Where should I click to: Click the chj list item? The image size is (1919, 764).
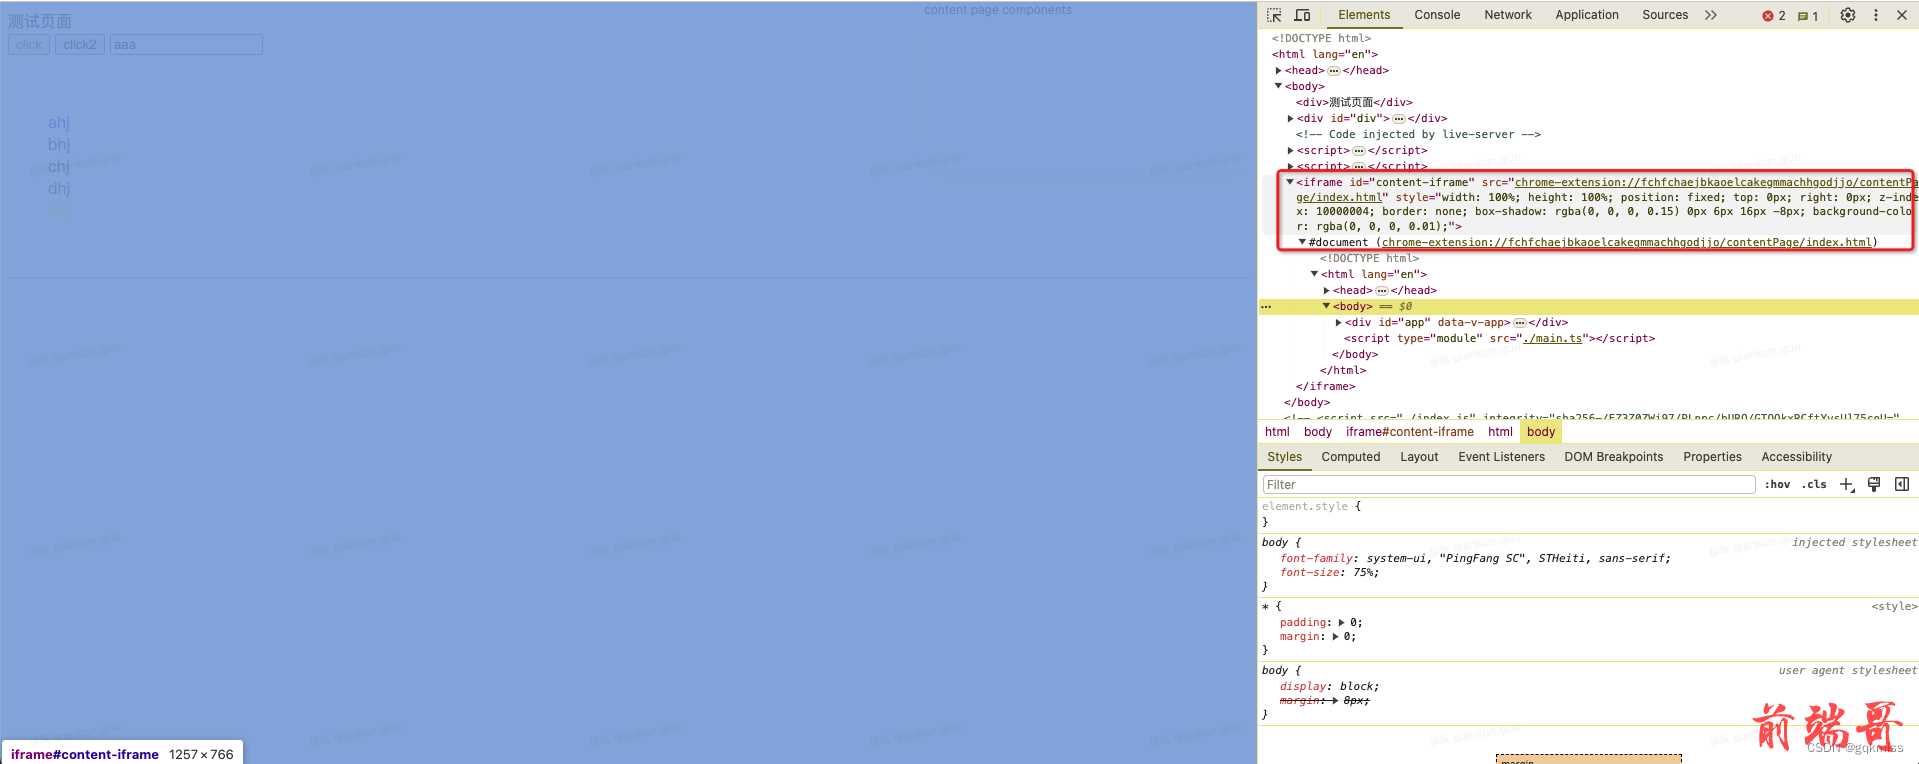(x=59, y=167)
